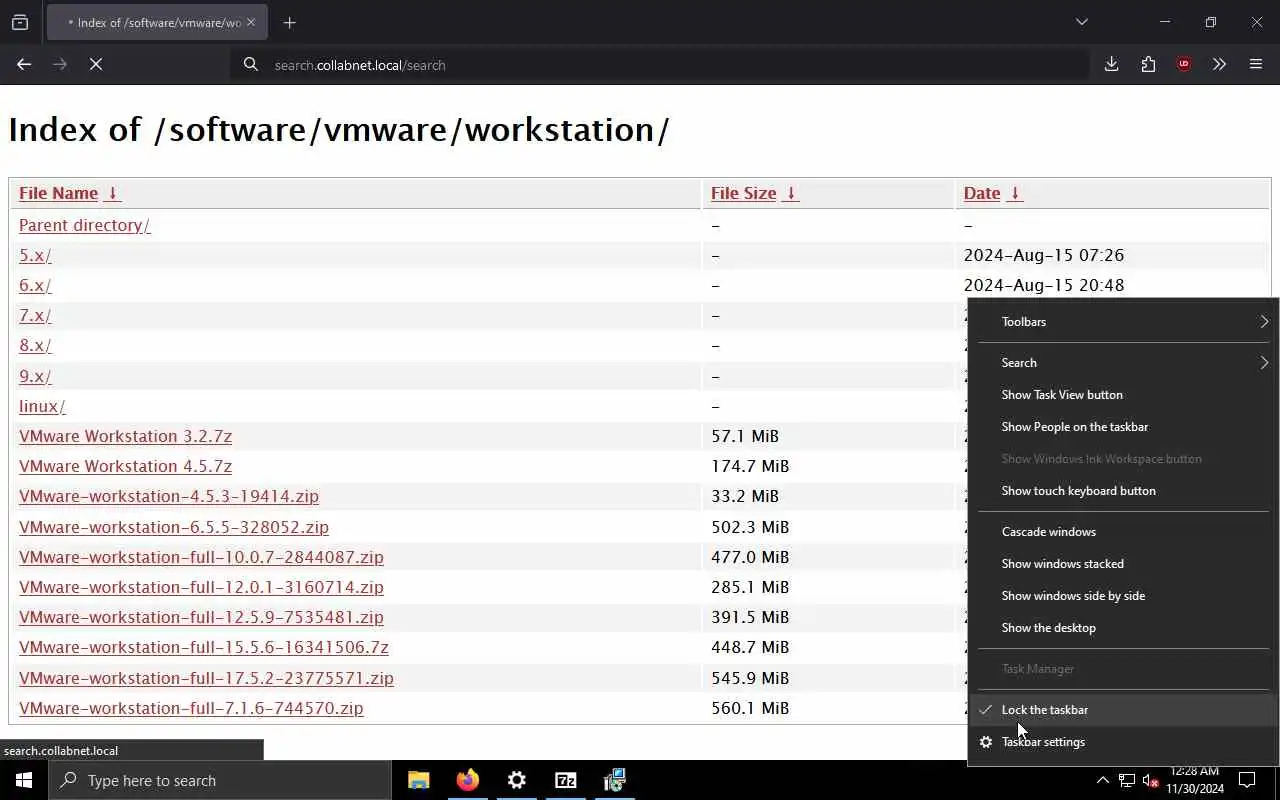
Task: Go back to previous page
Action: tap(24, 64)
